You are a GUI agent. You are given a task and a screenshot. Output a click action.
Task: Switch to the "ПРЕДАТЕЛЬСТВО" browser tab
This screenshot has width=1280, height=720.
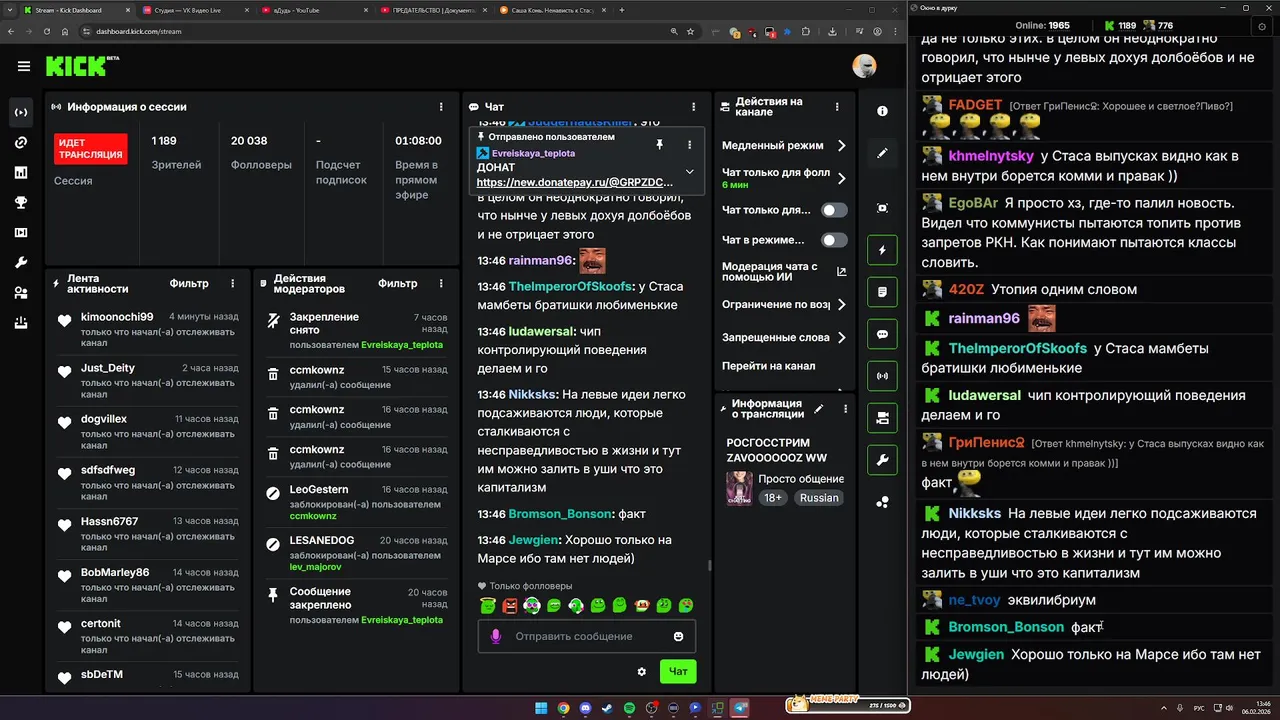click(x=432, y=10)
